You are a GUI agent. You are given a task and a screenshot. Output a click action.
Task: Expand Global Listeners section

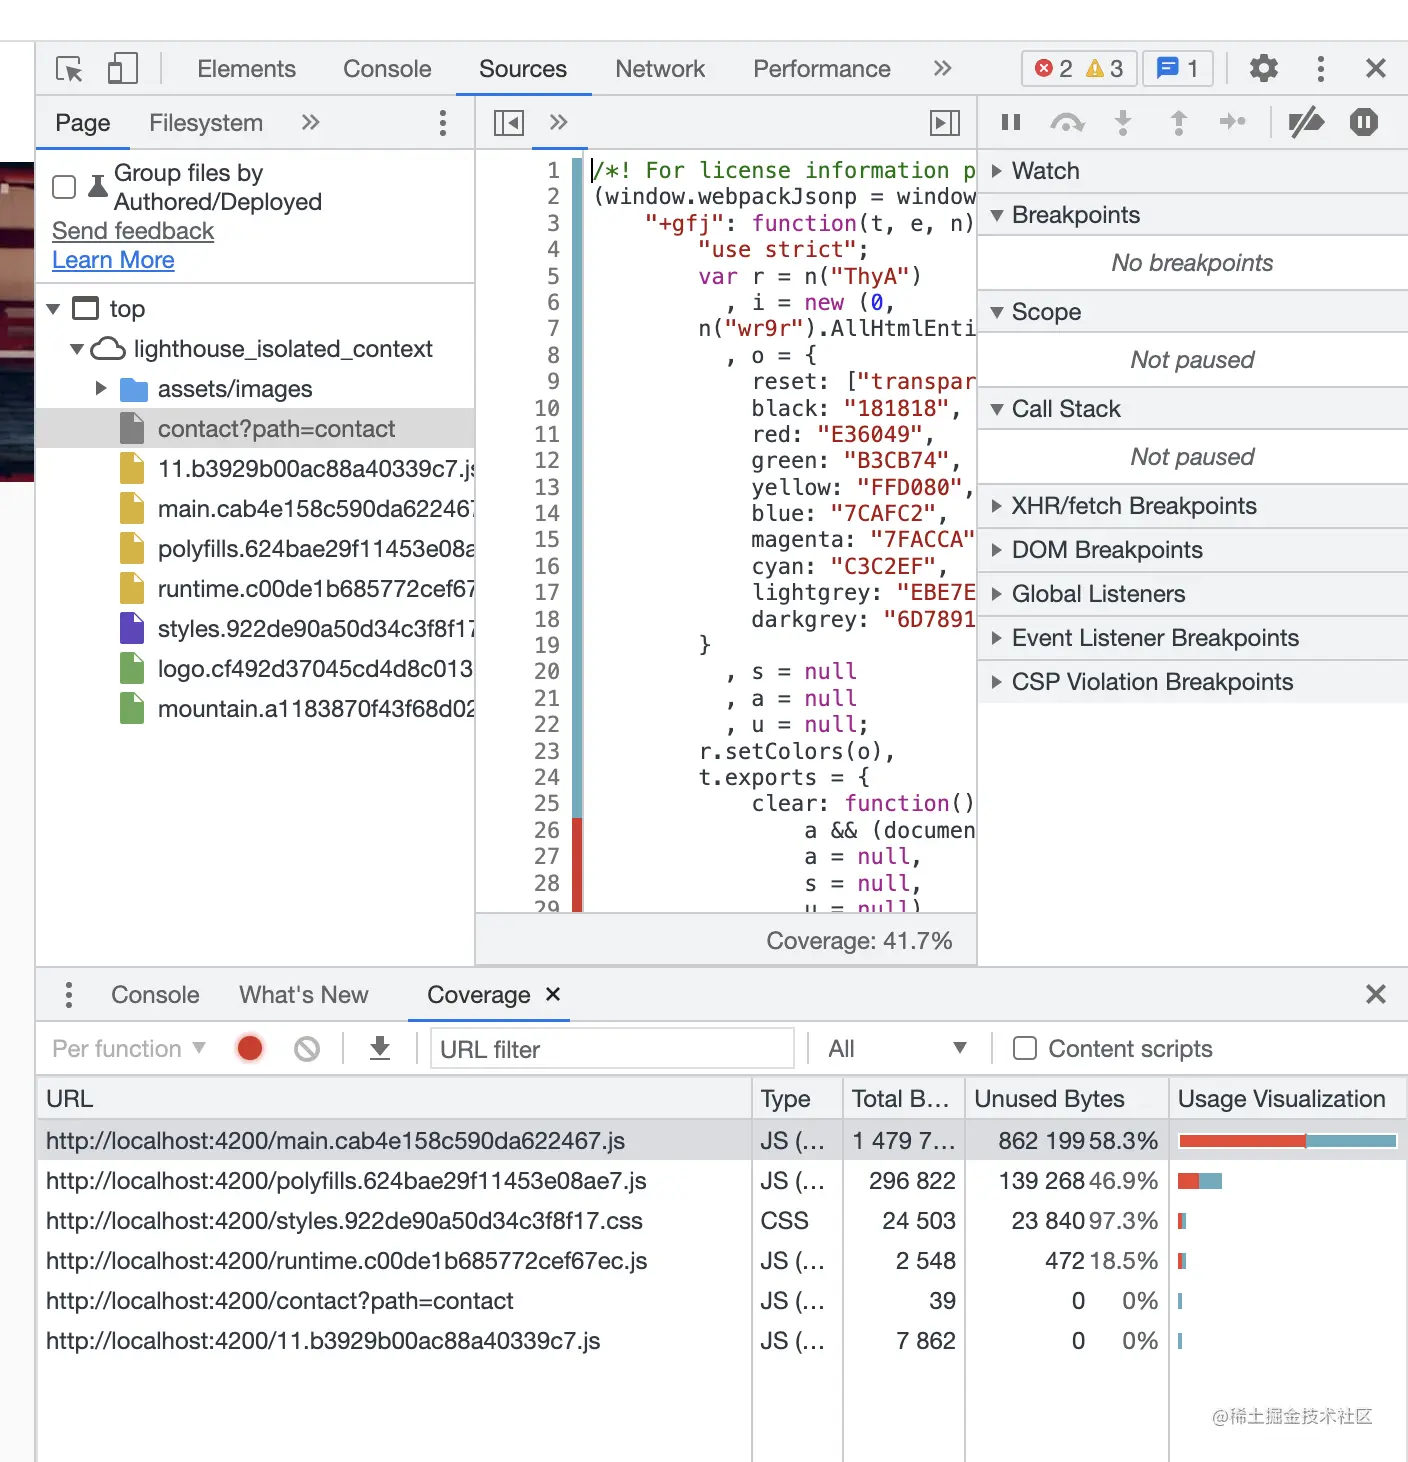(x=1192, y=594)
